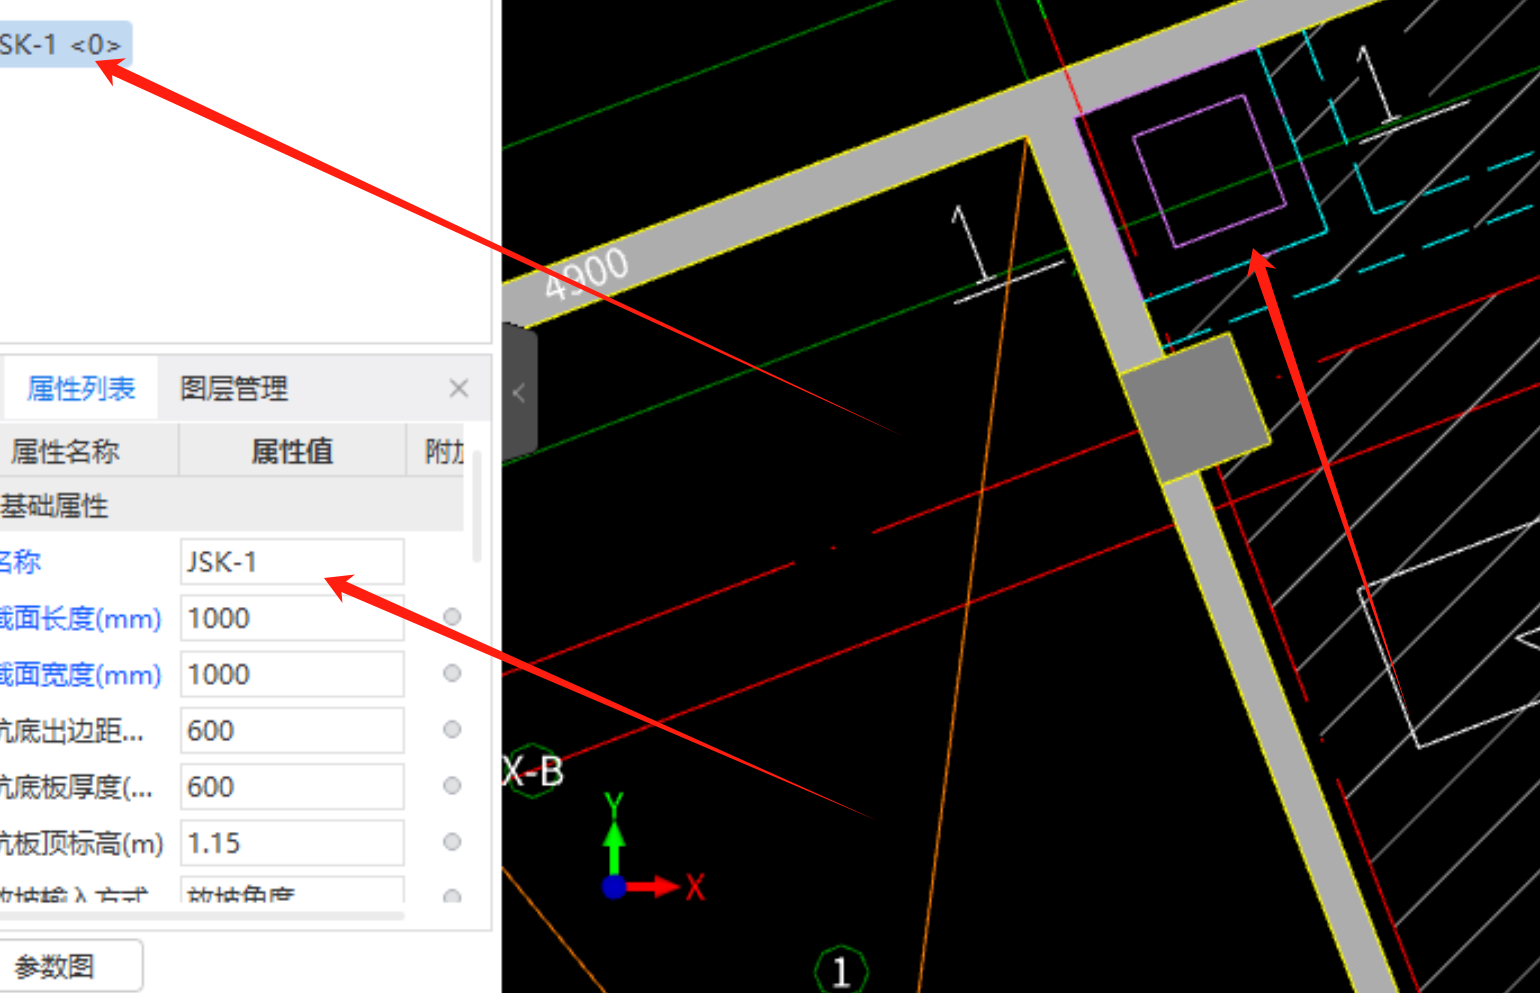Click the 4900 dimension text
This screenshot has height=993, width=1540.
[x=587, y=273]
